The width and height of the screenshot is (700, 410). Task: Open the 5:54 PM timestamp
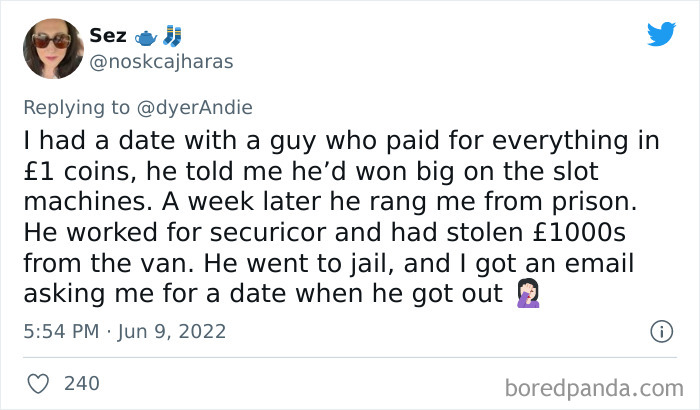(61, 331)
